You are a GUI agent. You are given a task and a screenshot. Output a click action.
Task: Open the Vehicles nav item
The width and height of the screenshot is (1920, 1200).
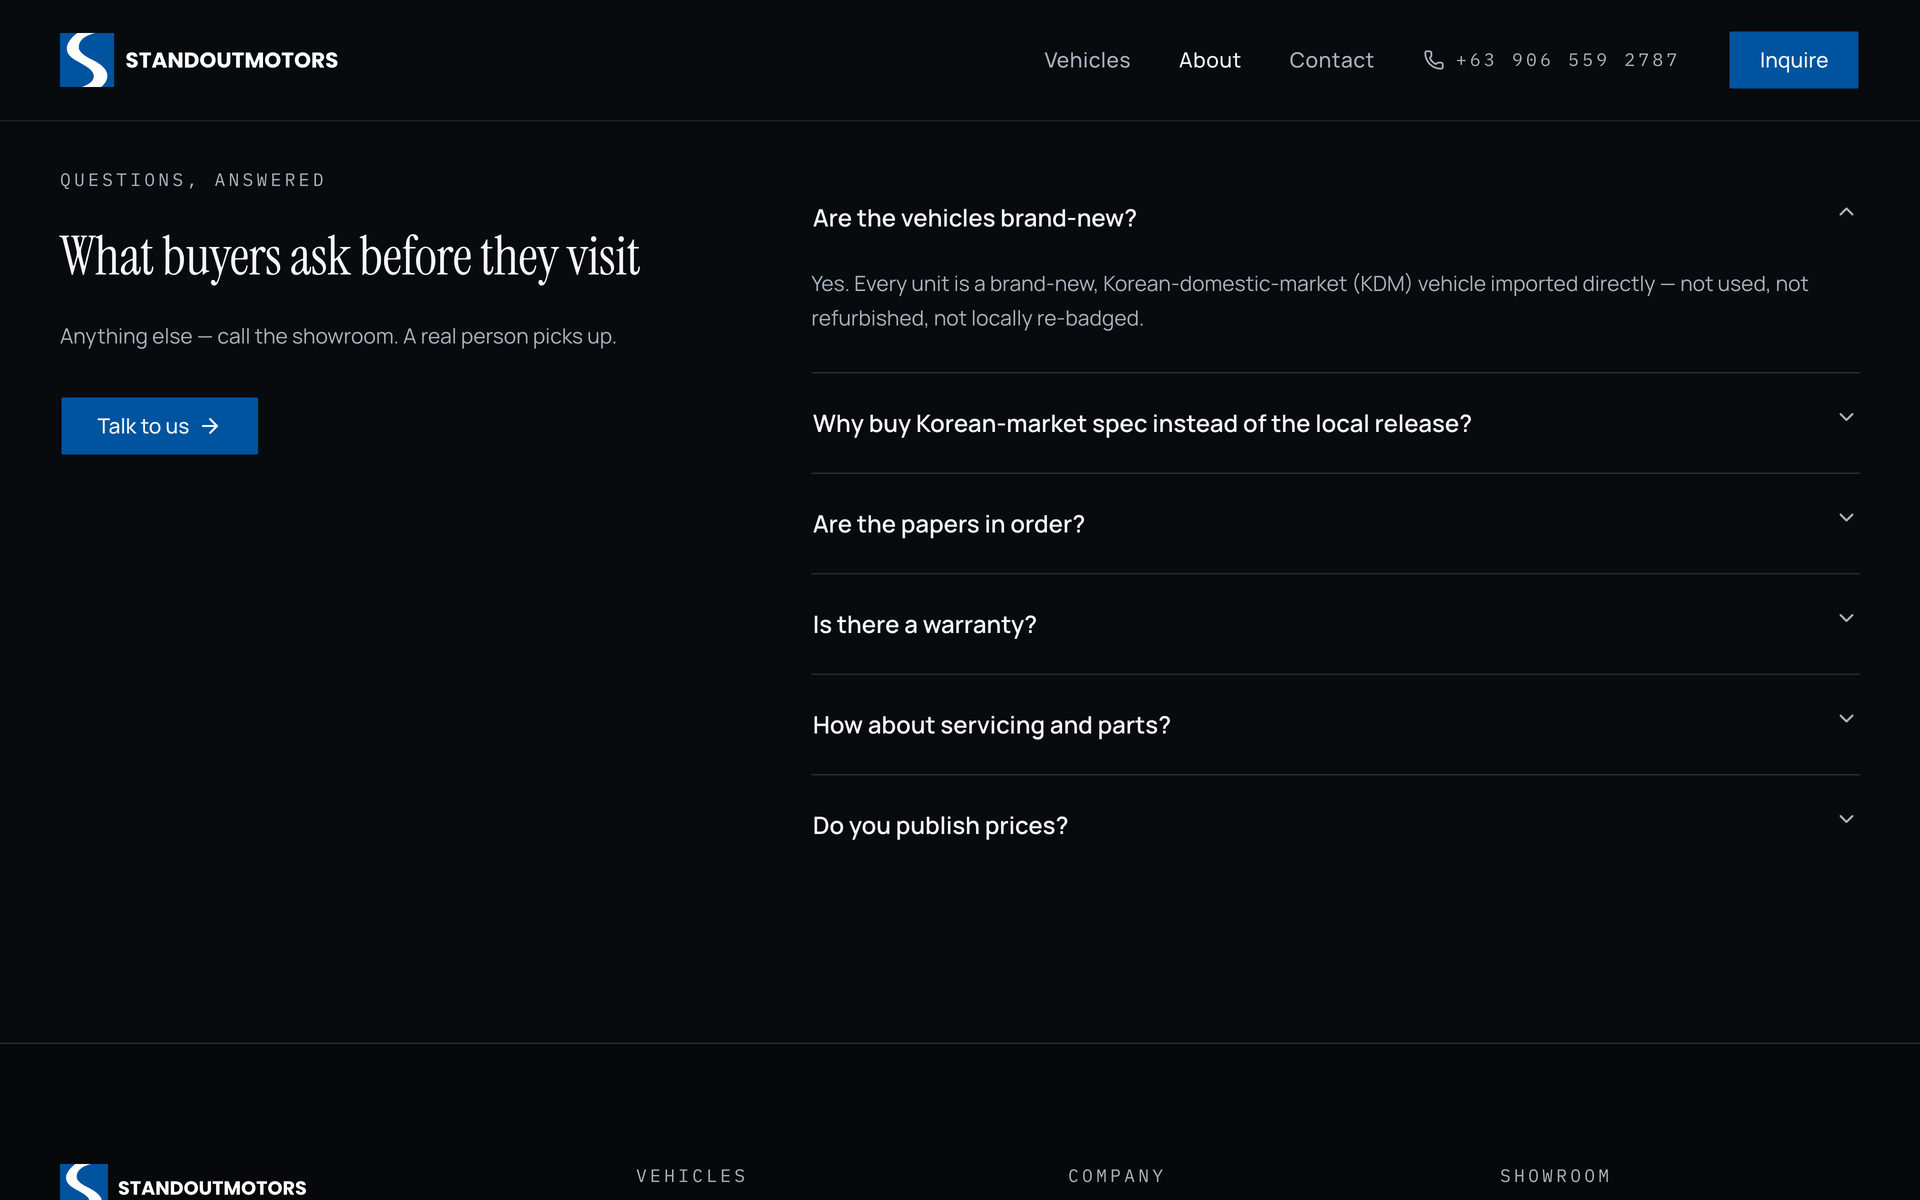1087,60
